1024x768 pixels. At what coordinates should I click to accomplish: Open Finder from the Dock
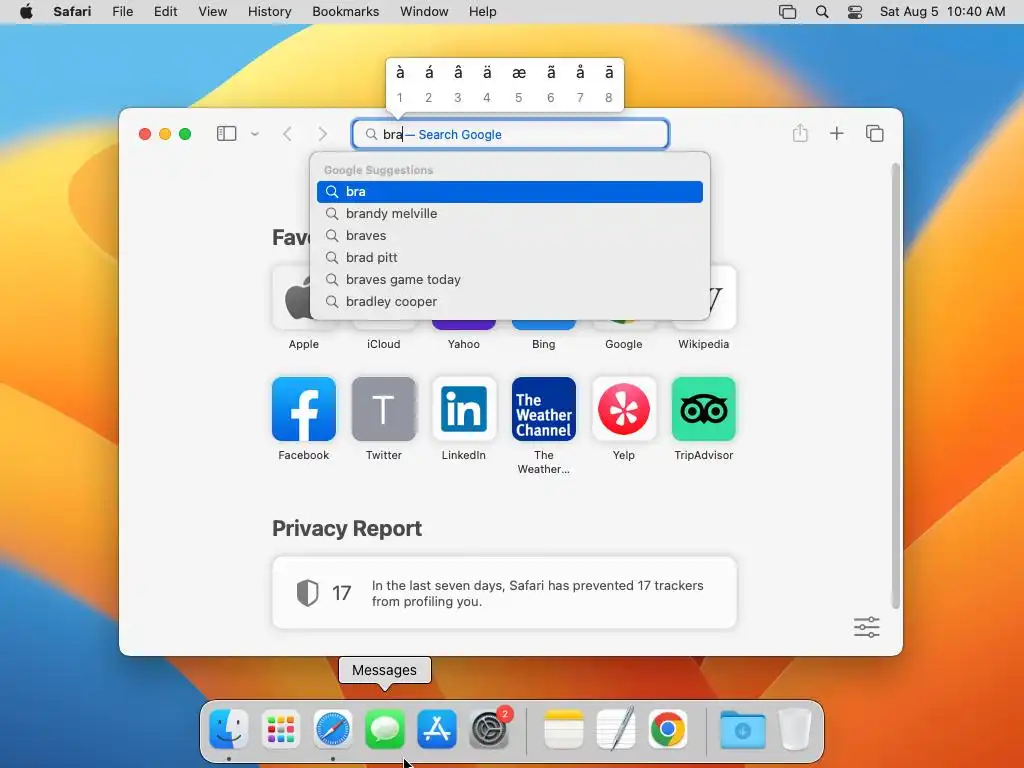(229, 729)
